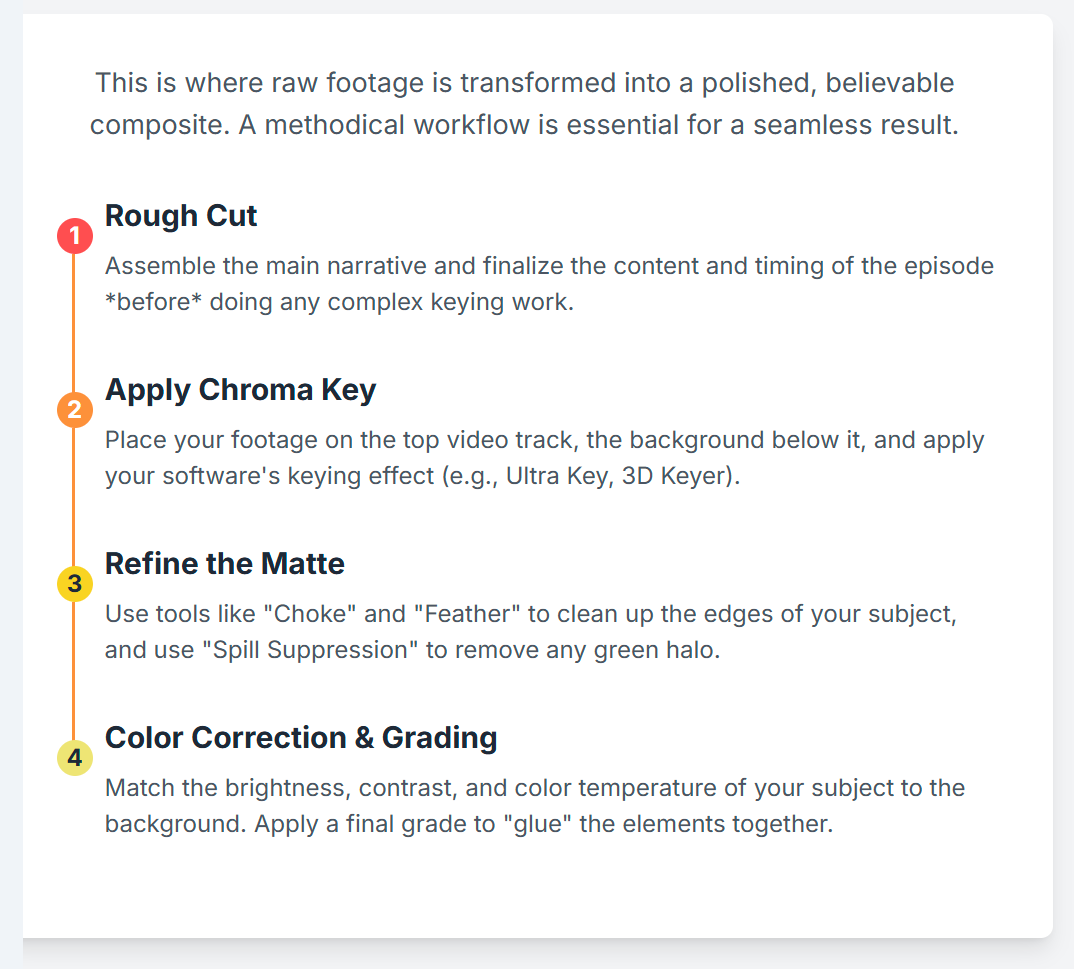The image size is (1074, 969).
Task: Click the word "*before*" in step 1 text
Action: click(x=153, y=302)
